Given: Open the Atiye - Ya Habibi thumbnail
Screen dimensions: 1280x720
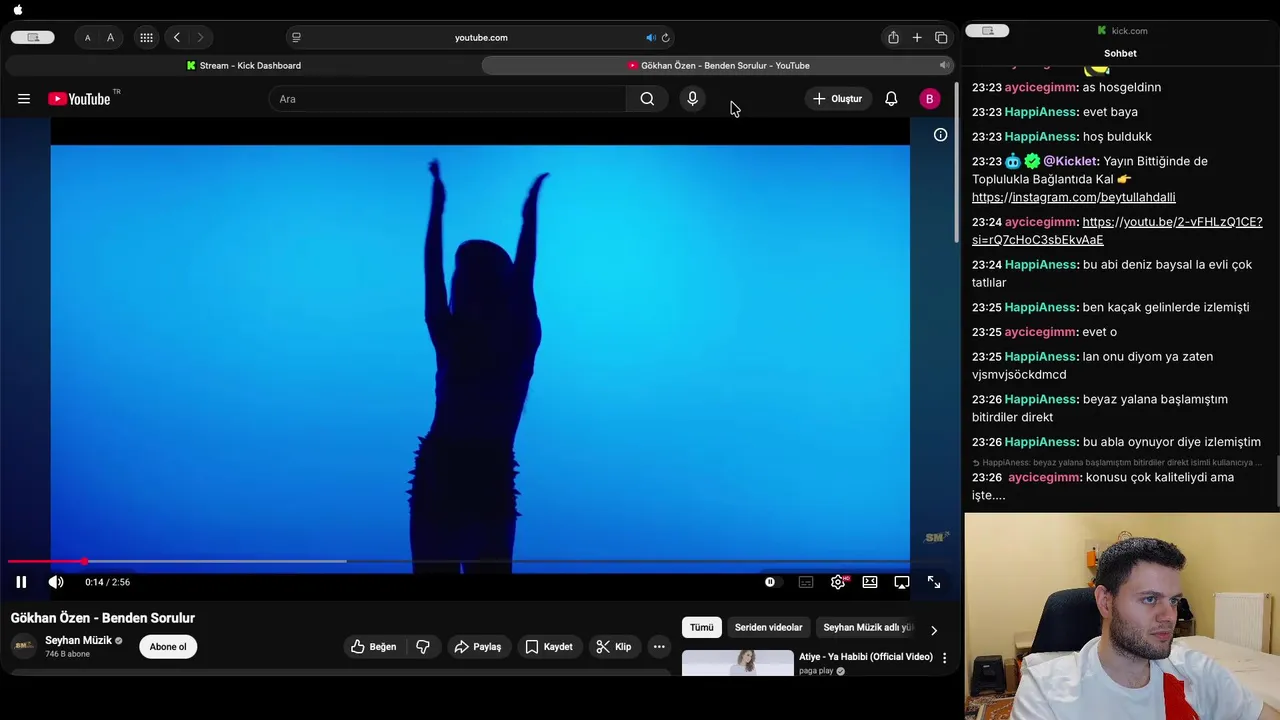Looking at the screenshot, I should pos(738,663).
